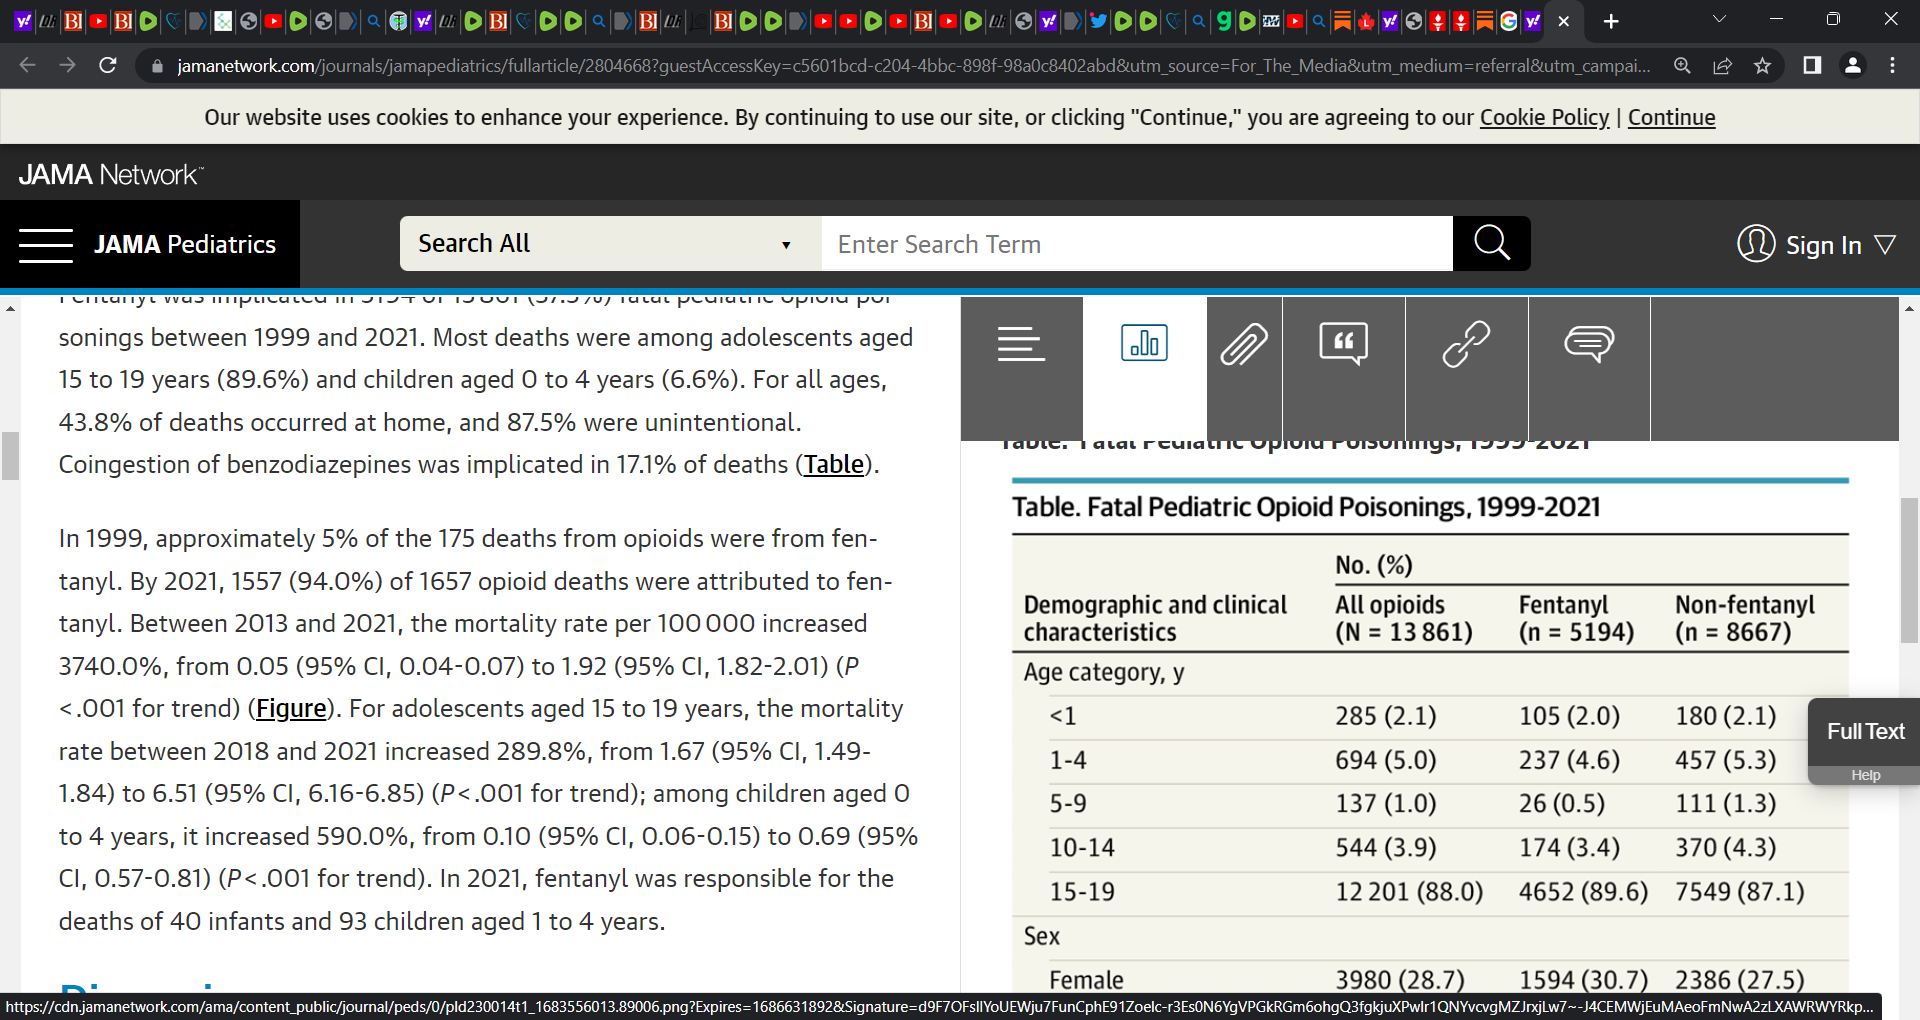Image resolution: width=1920 pixels, height=1020 pixels.
Task: Click the Full Text button
Action: [1865, 732]
